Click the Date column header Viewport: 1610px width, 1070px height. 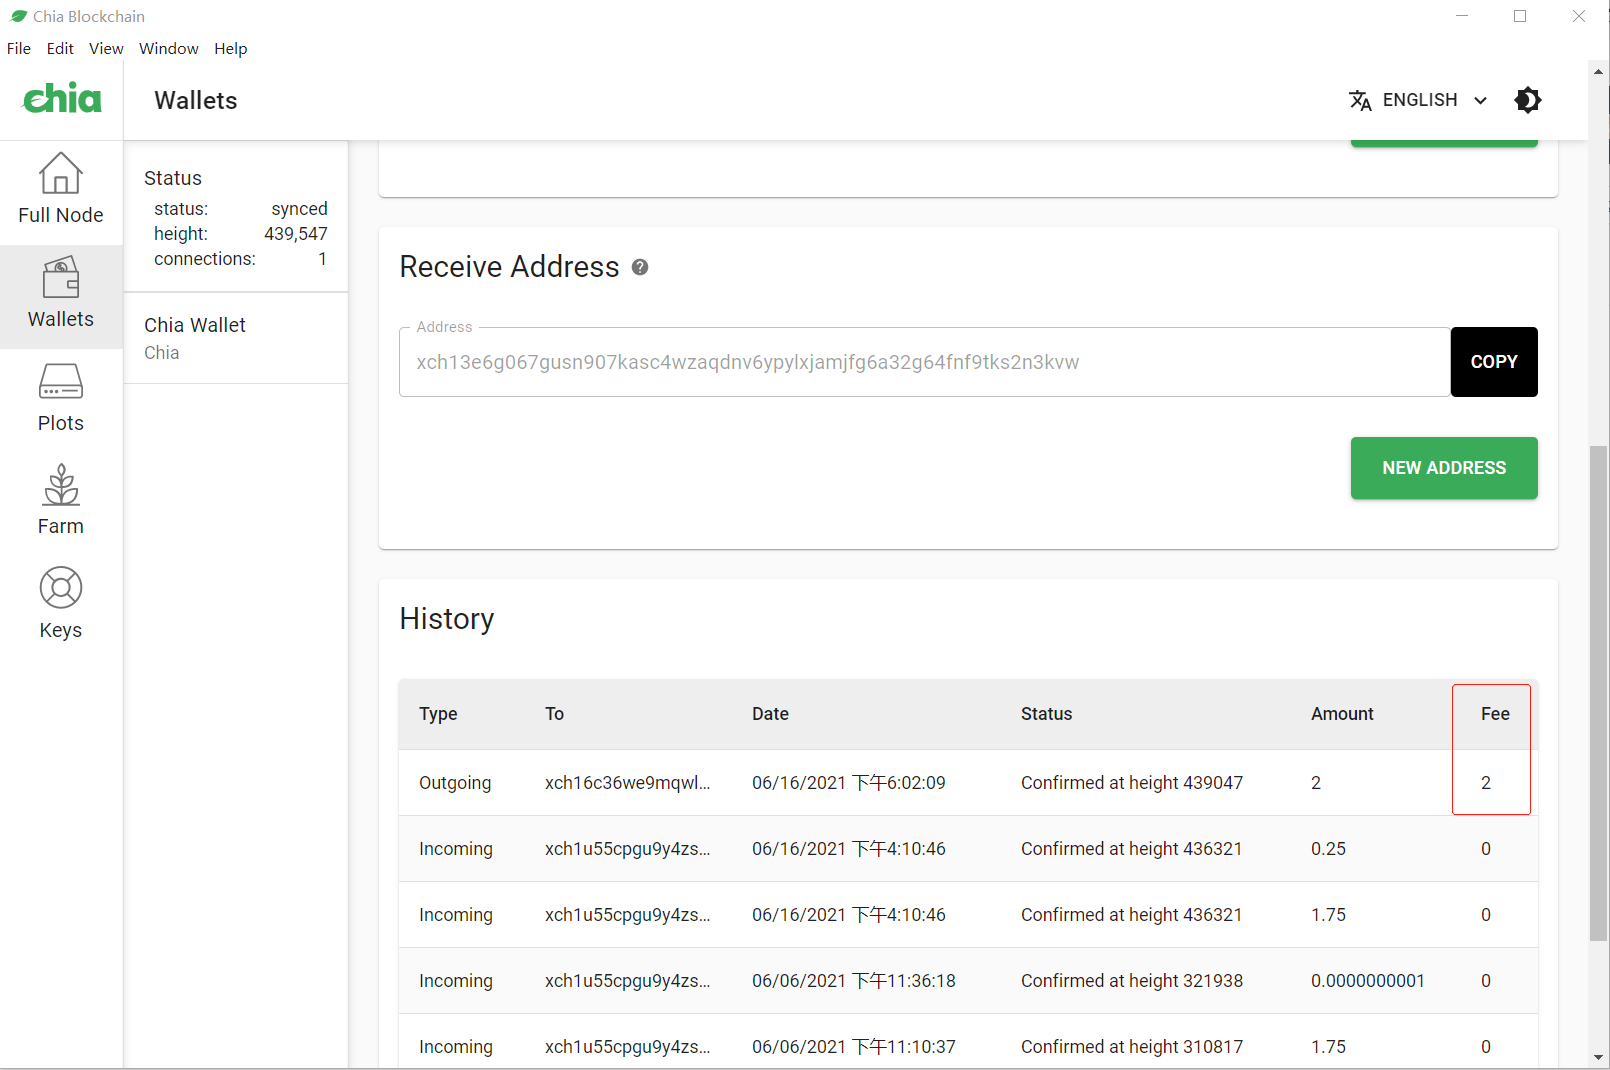pyautogui.click(x=770, y=714)
